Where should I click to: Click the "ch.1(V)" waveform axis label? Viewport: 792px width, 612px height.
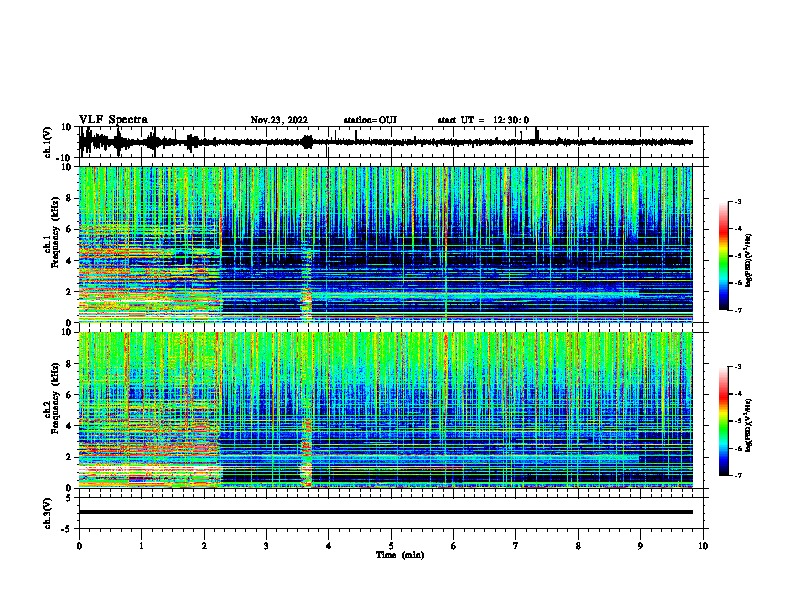coord(48,142)
